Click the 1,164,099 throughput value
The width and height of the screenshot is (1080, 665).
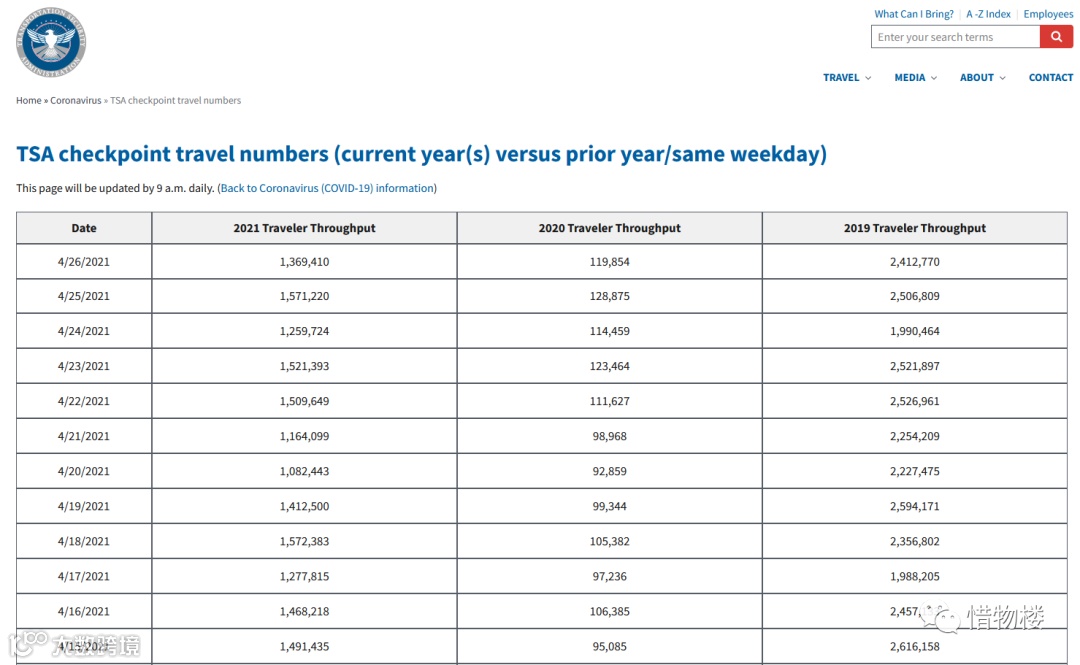tap(304, 436)
